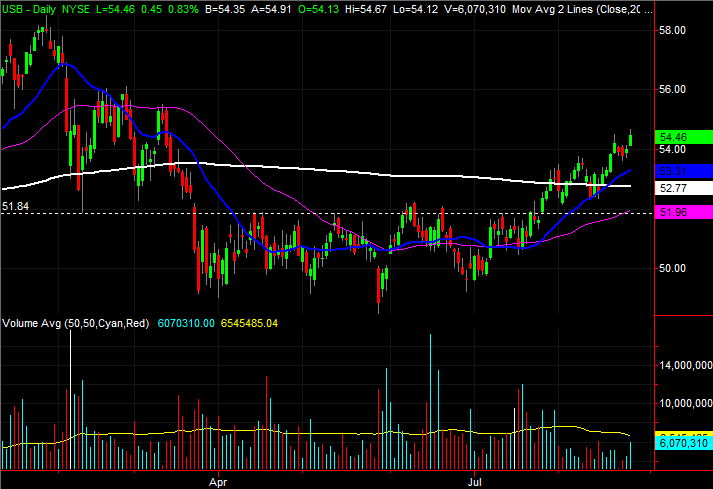This screenshot has width=713, height=489.
Task: Click the 10,000,000 volume axis label
Action: coord(686,403)
